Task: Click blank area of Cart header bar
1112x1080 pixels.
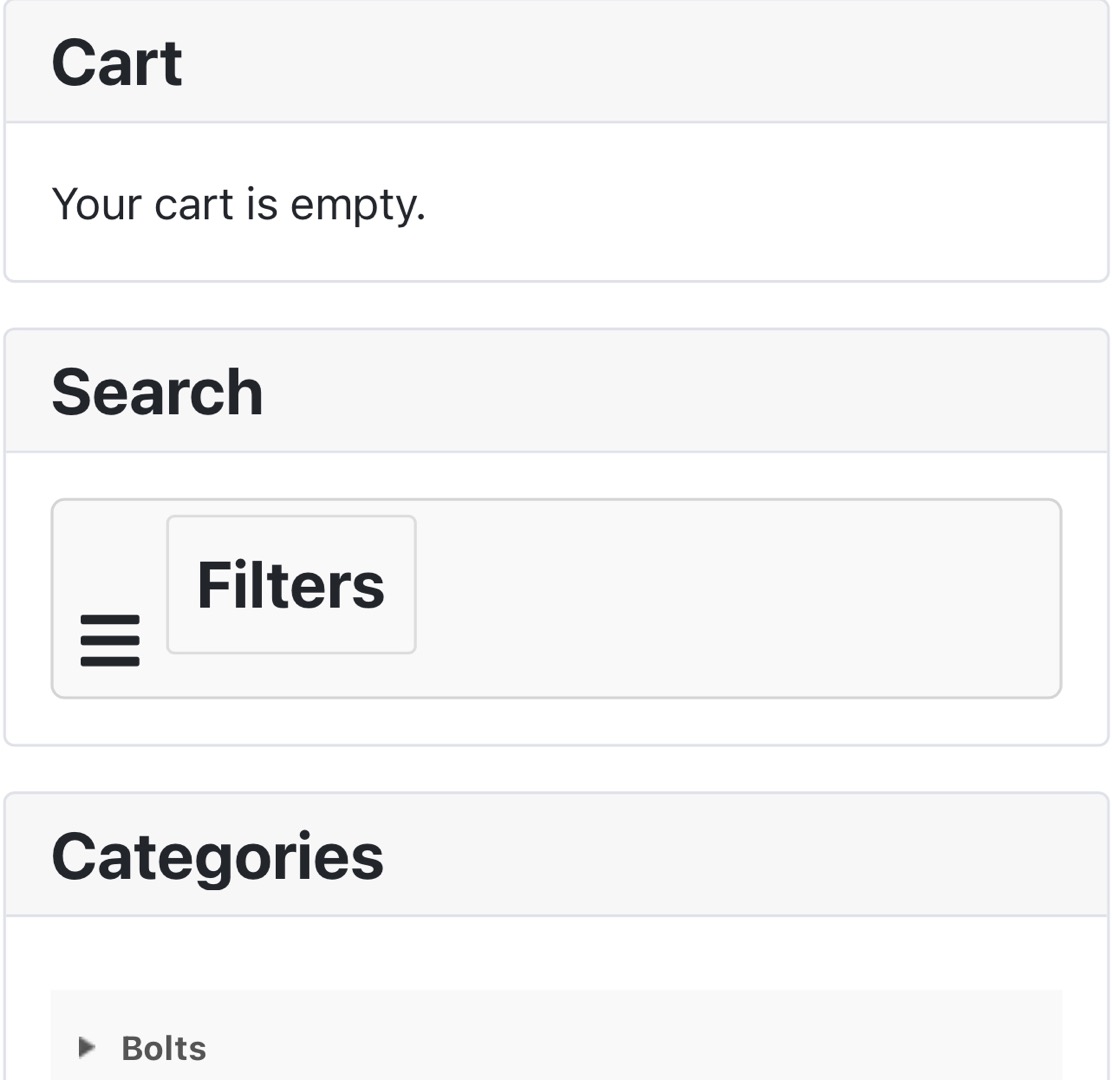Action: [650, 63]
